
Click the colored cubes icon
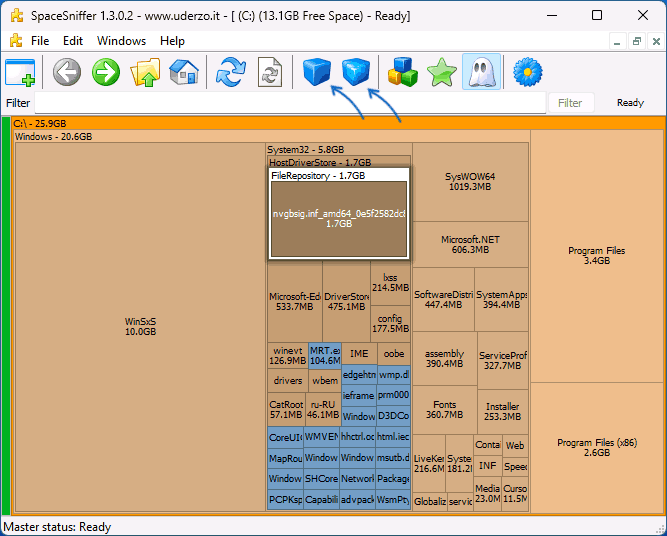[403, 72]
